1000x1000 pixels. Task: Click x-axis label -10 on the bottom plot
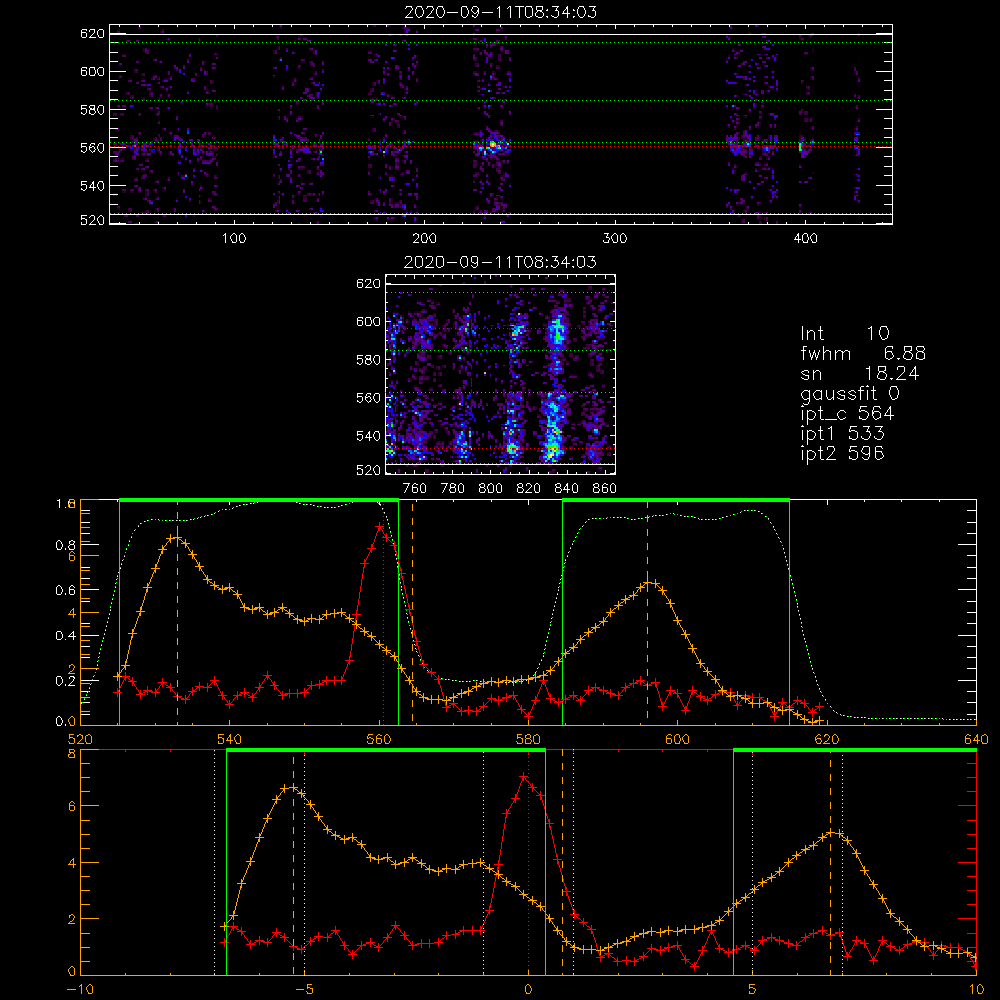pyautogui.click(x=80, y=989)
